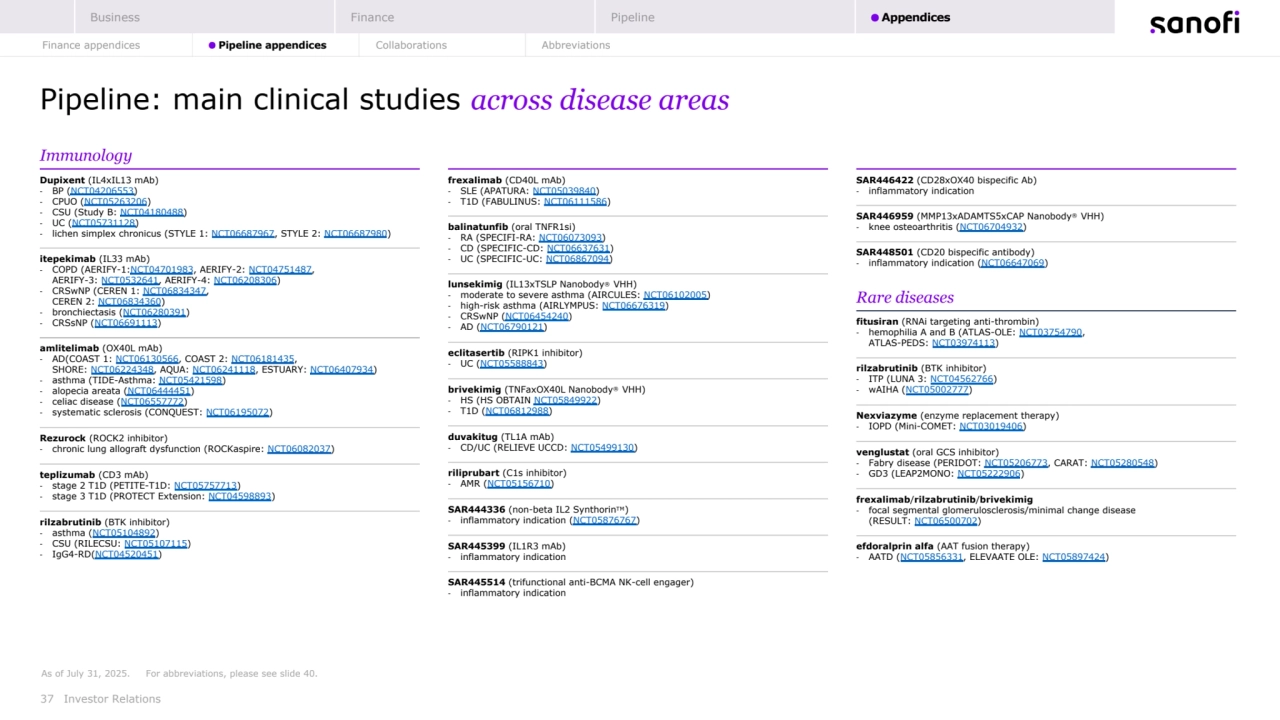Open PETITE-T1D link NCT05757713
The image size is (1280, 720).
[x=206, y=485]
